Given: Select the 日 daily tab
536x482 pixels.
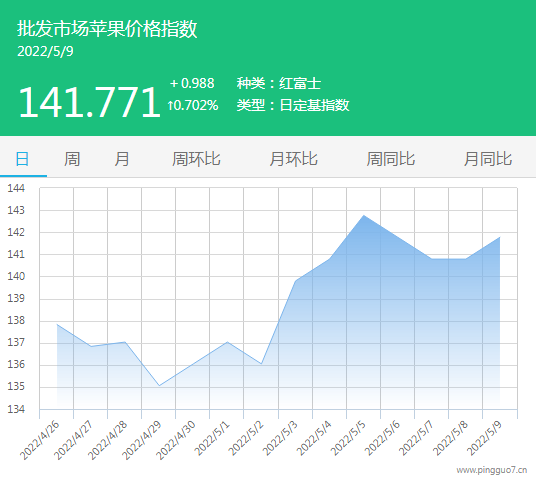Looking at the screenshot, I should [23, 159].
